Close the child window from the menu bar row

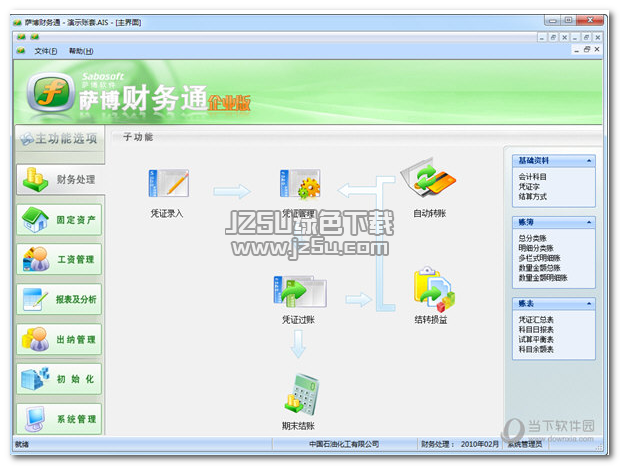(597, 49)
